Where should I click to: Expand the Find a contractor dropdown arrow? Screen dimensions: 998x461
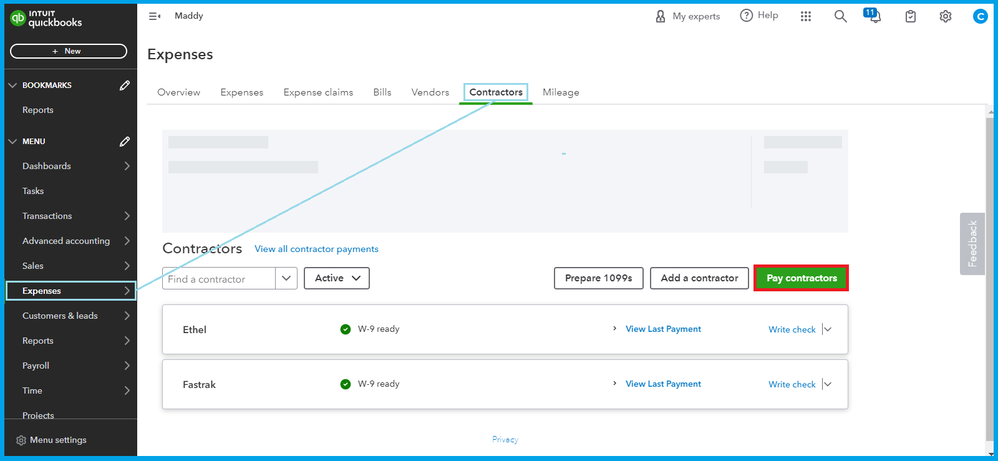[286, 278]
